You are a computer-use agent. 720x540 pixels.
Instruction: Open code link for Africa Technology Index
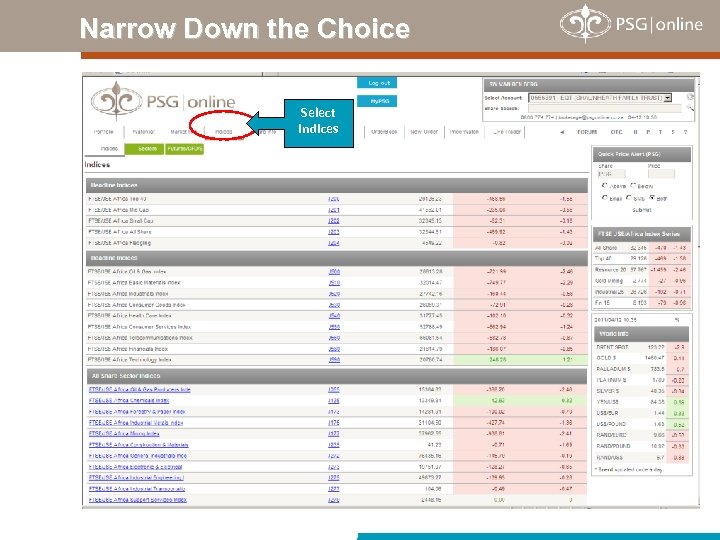pos(334,360)
